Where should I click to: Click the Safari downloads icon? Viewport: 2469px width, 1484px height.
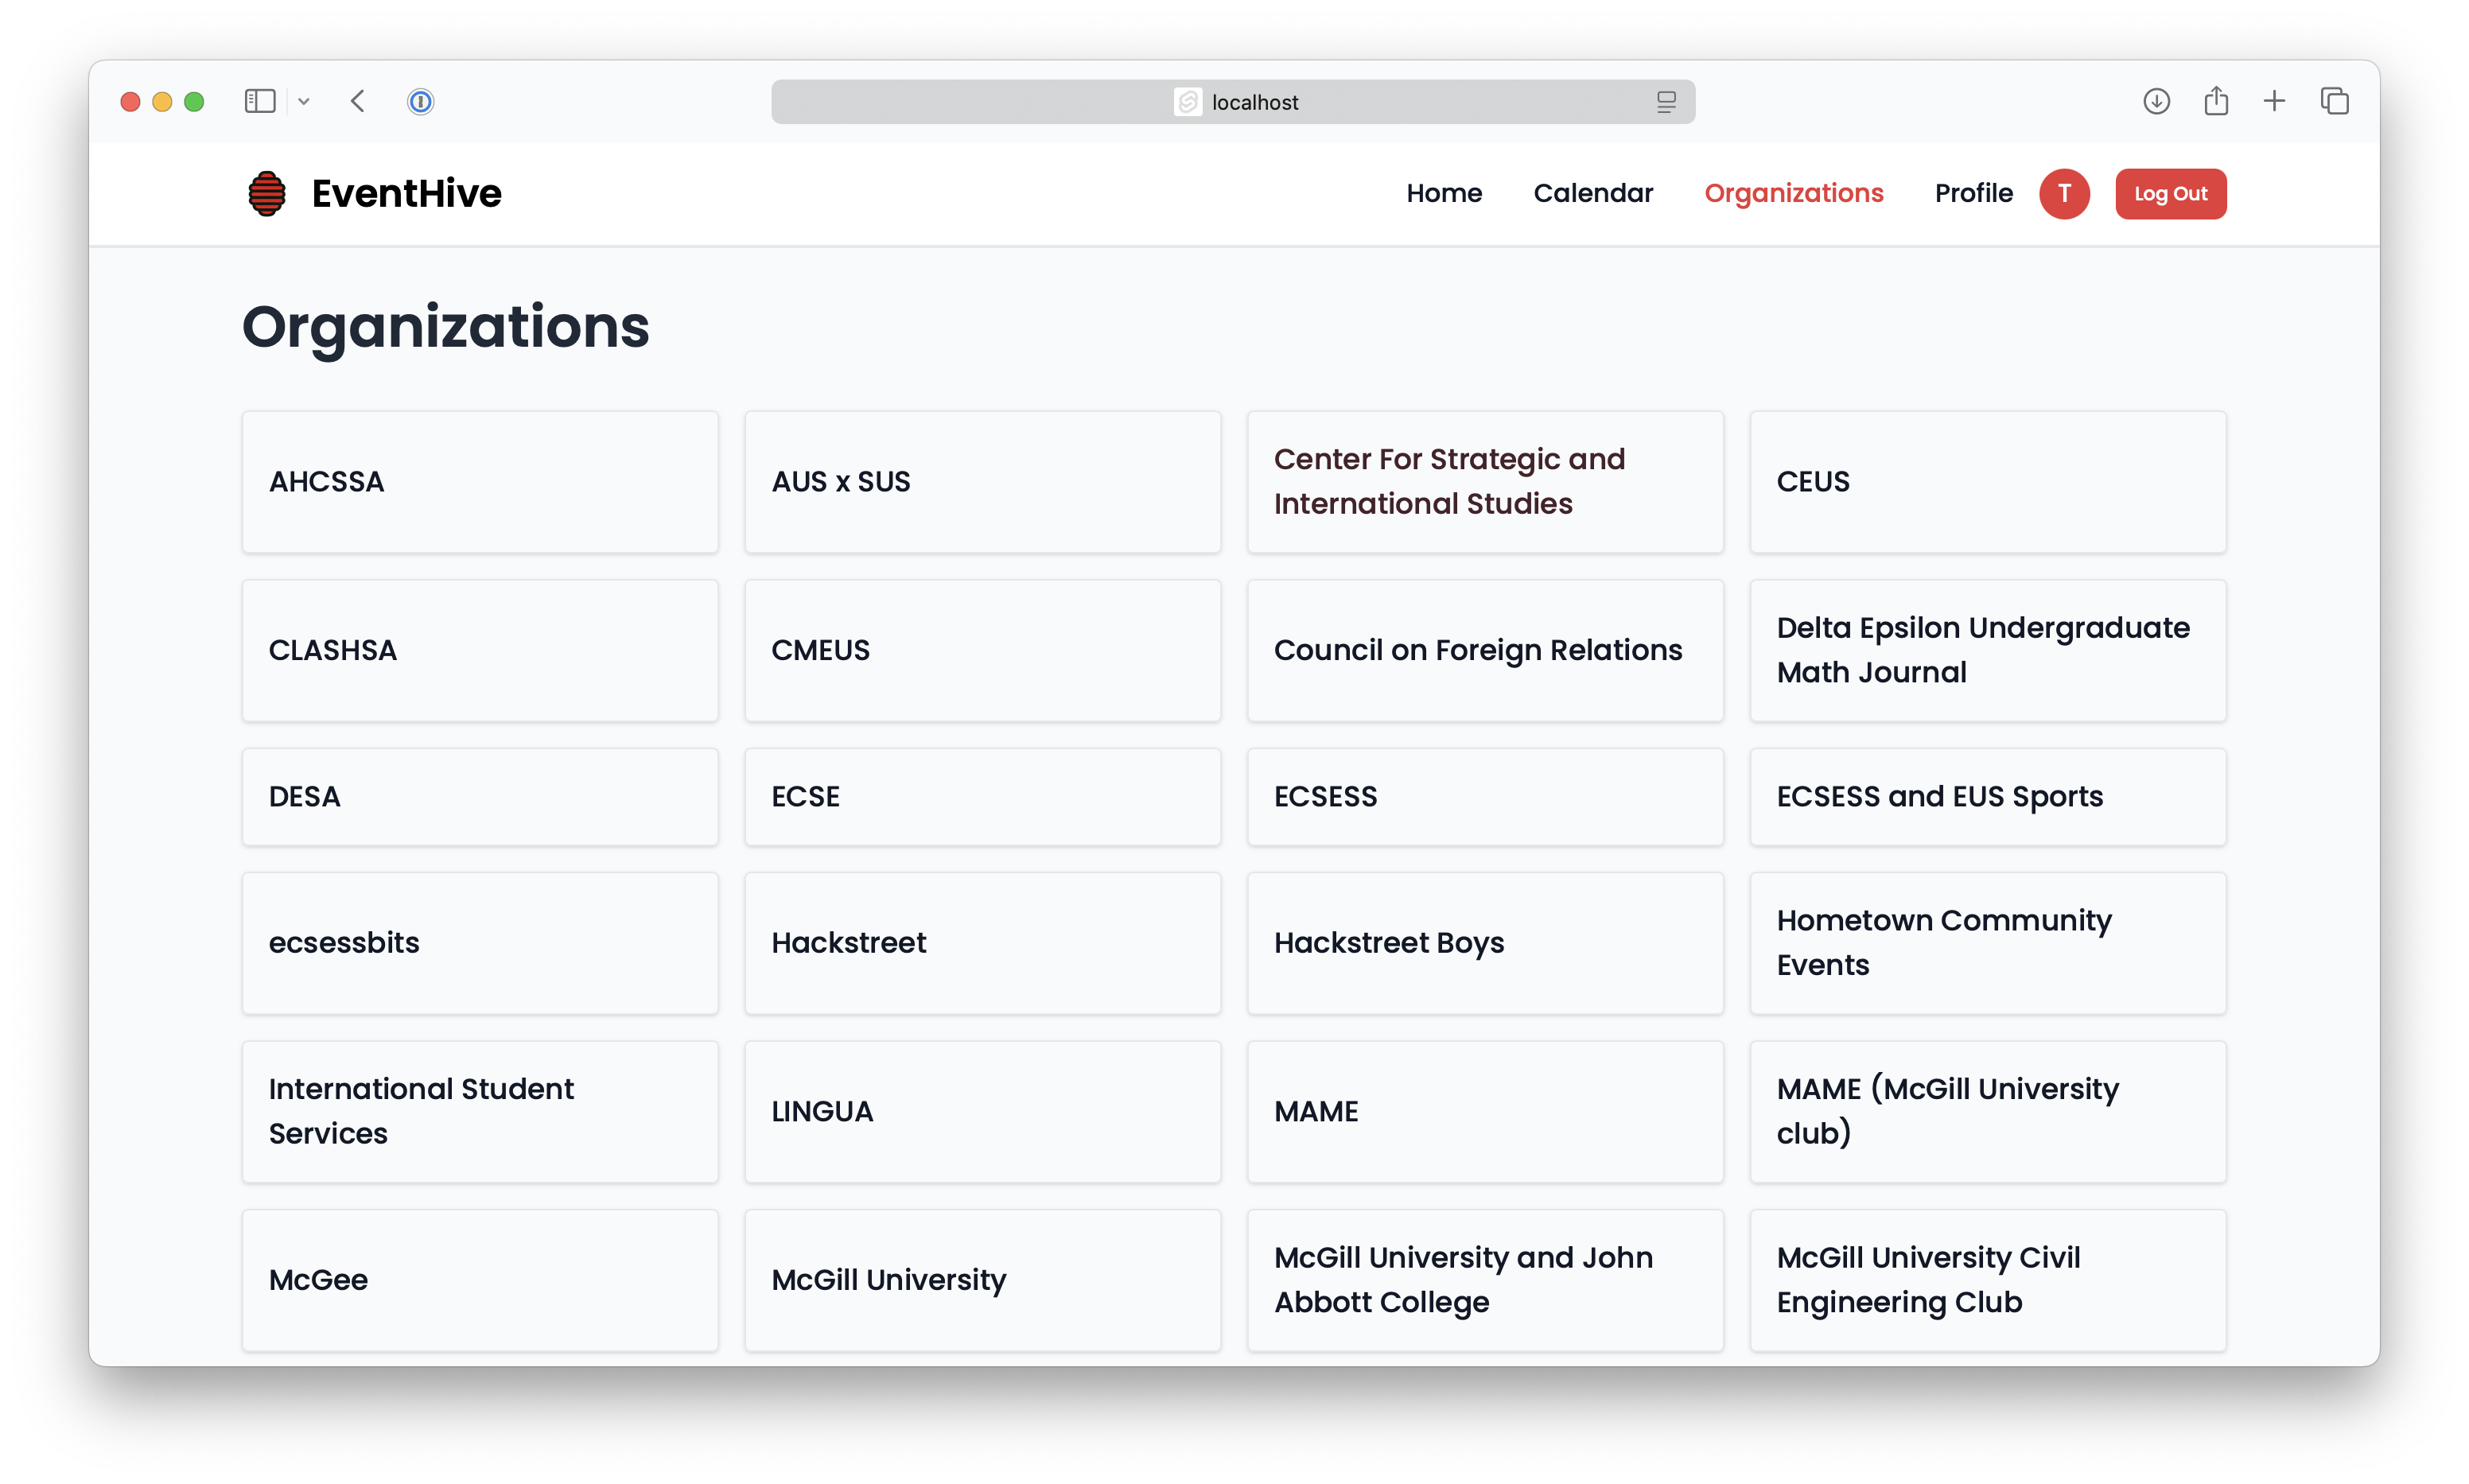pyautogui.click(x=2156, y=101)
